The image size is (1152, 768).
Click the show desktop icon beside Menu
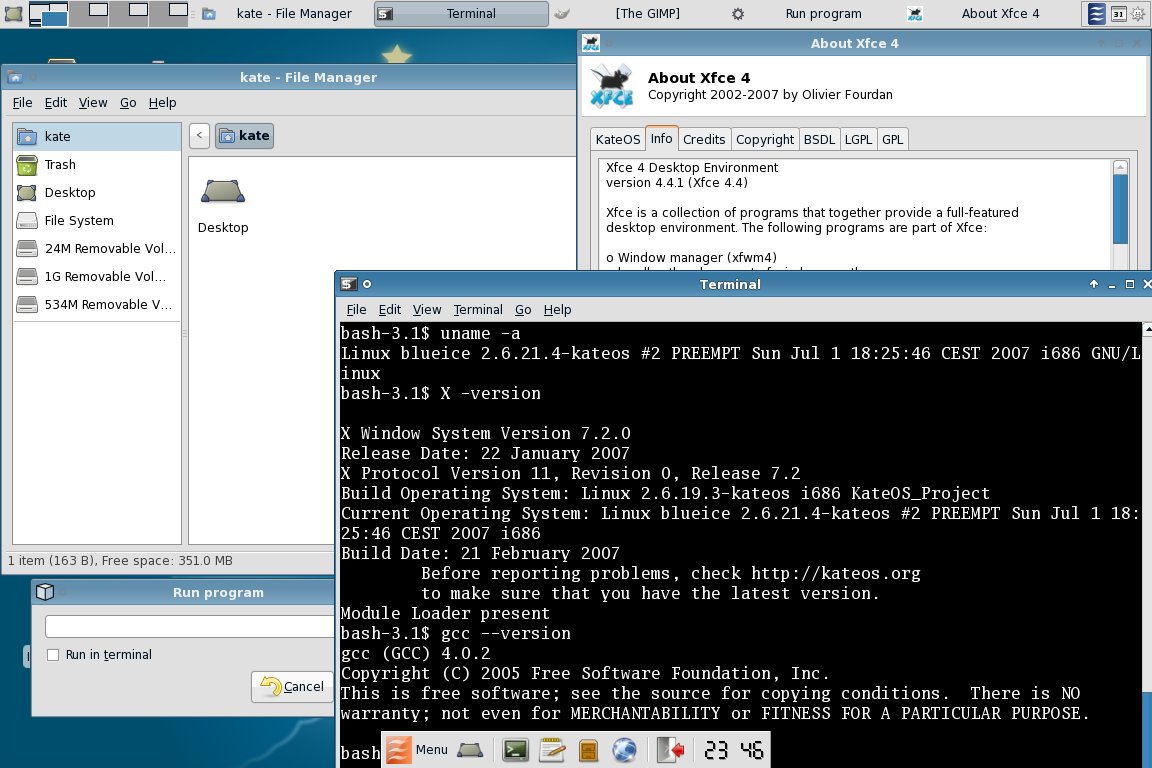[470, 750]
